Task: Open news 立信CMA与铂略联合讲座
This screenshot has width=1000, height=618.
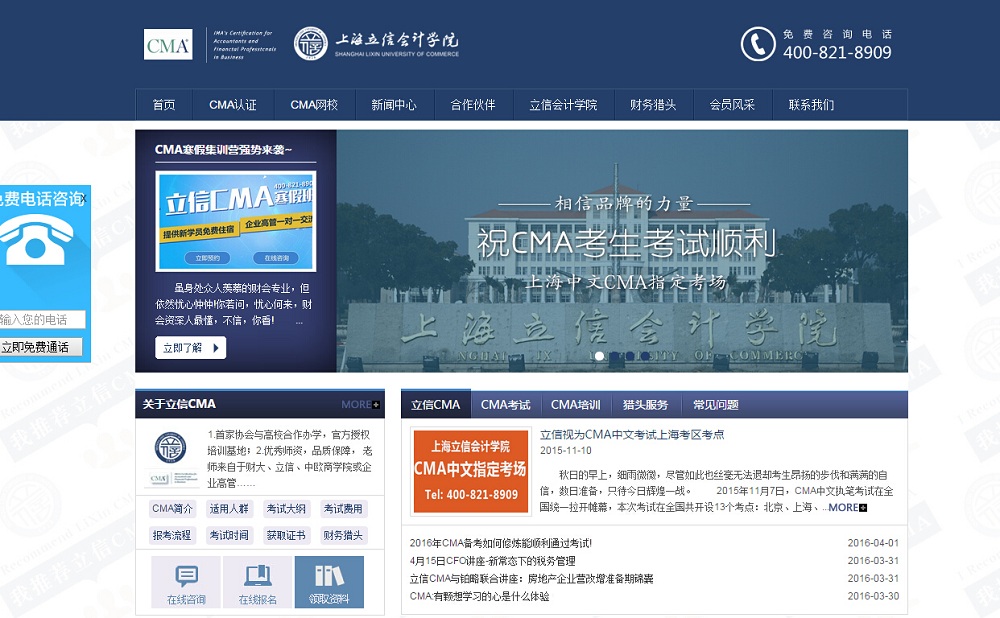Action: 531,579
